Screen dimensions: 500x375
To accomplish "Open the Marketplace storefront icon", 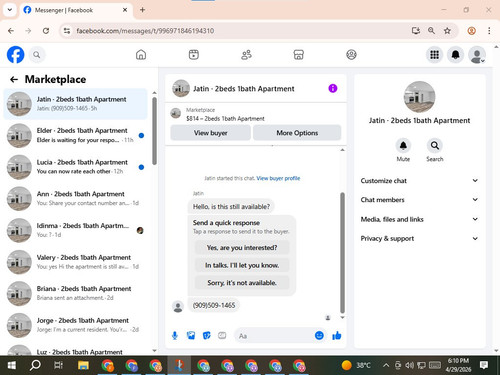I will pos(299,55).
